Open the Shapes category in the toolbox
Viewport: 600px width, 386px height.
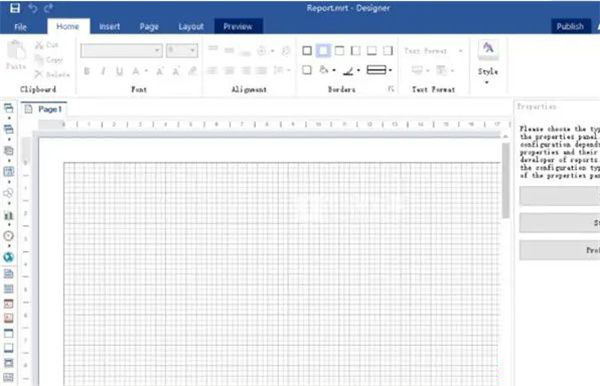point(8,193)
